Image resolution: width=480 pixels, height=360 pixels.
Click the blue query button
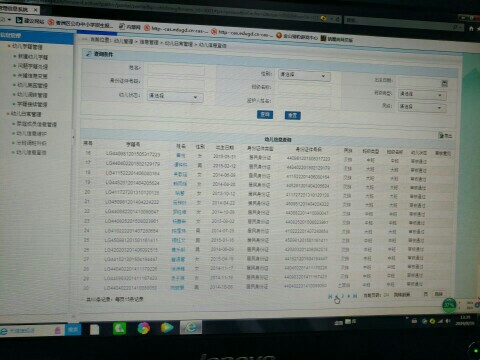pyautogui.click(x=265, y=115)
